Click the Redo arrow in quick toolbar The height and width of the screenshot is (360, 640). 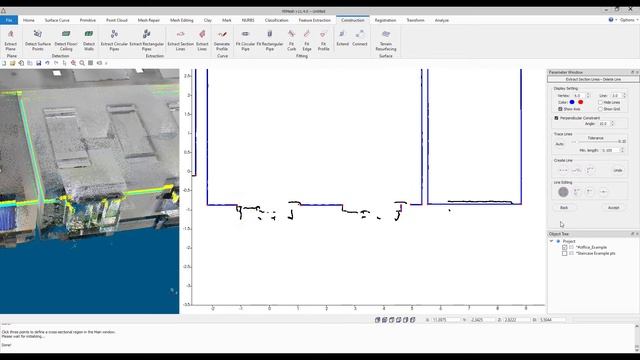pos(56,63)
